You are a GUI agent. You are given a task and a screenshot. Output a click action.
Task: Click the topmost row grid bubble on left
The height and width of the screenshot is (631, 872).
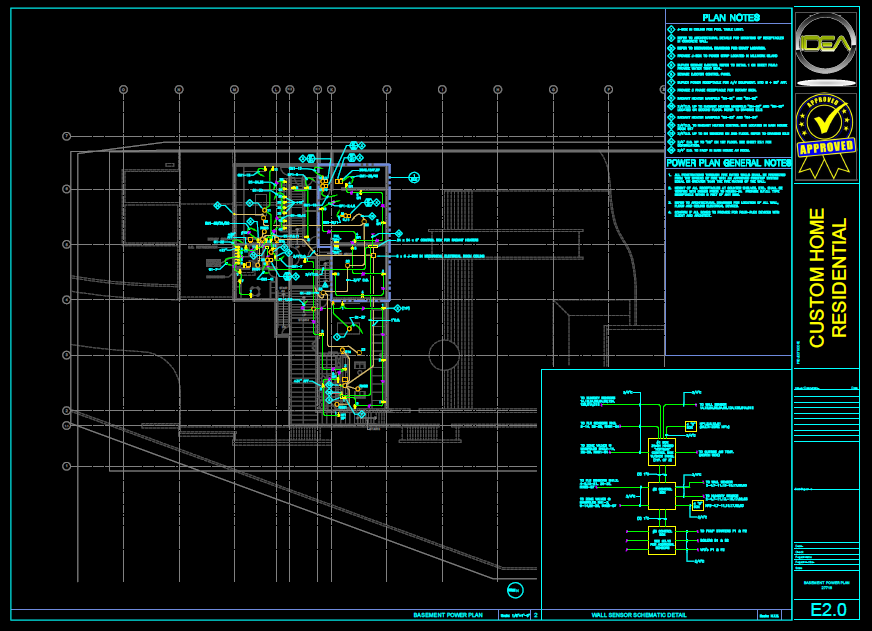[x=66, y=135]
